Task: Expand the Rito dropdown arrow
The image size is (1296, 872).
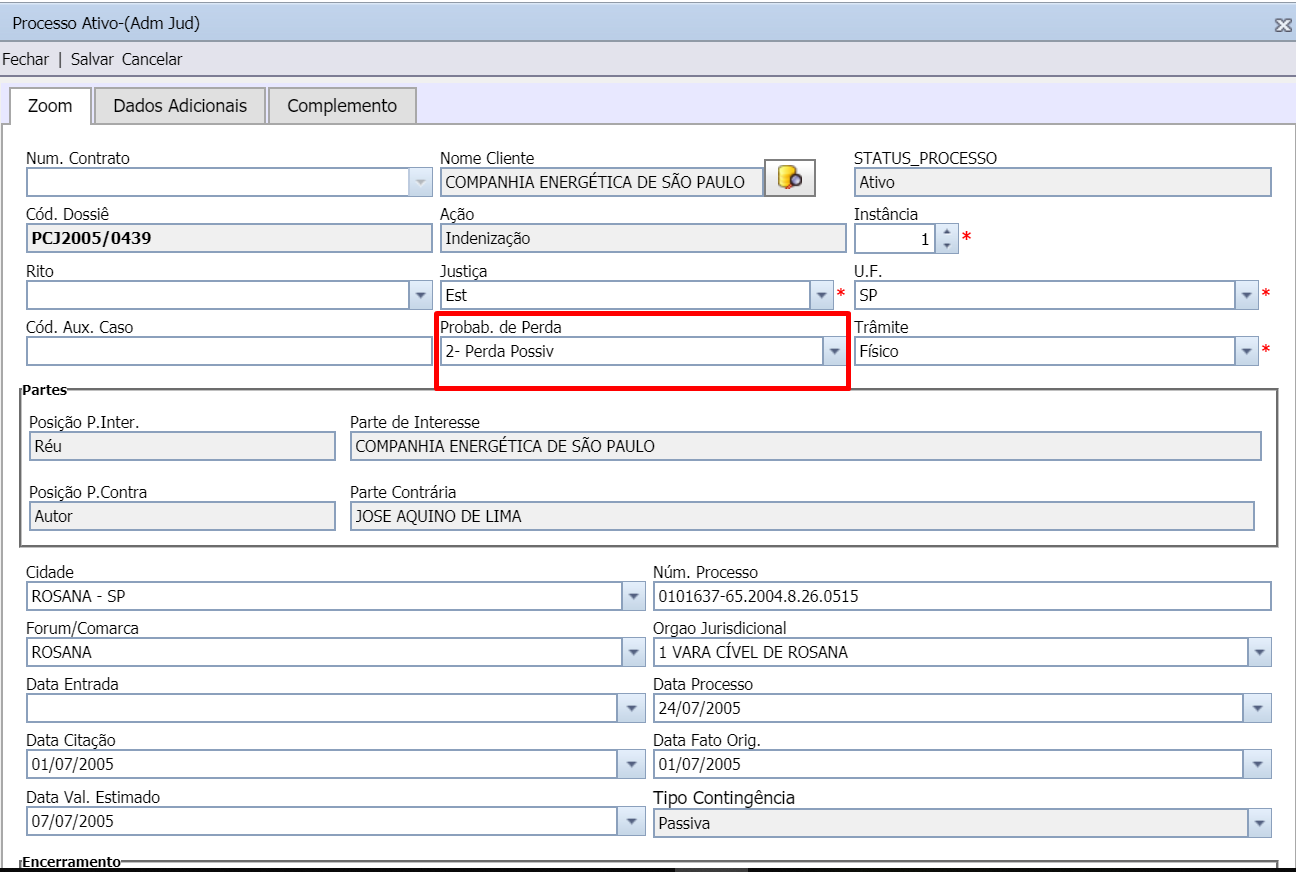Action: [420, 295]
